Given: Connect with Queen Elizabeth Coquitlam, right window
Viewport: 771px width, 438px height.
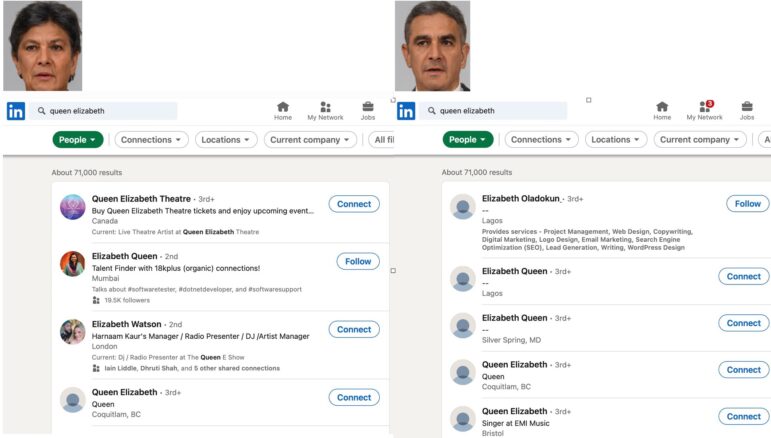Looking at the screenshot, I should (744, 370).
